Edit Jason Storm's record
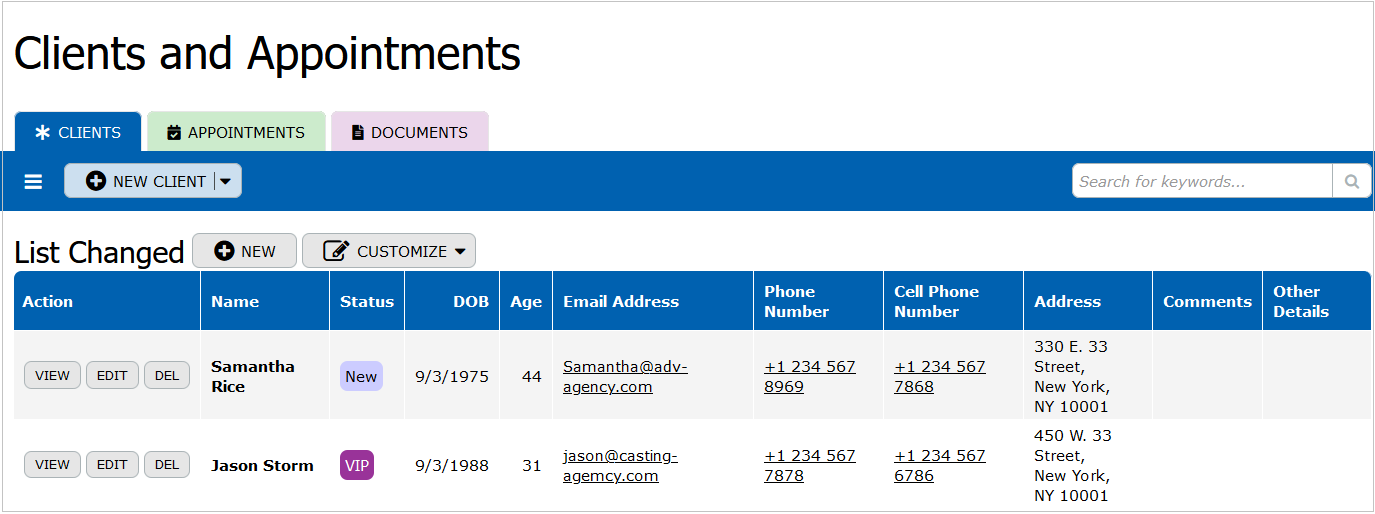 (112, 465)
